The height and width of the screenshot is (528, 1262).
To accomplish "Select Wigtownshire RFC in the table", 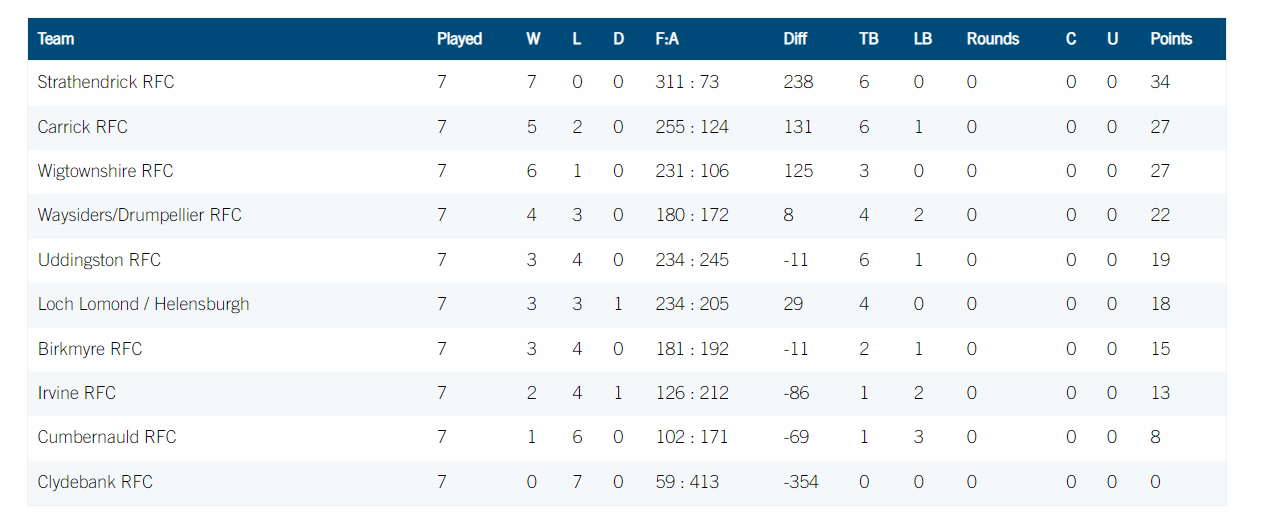I will point(106,171).
